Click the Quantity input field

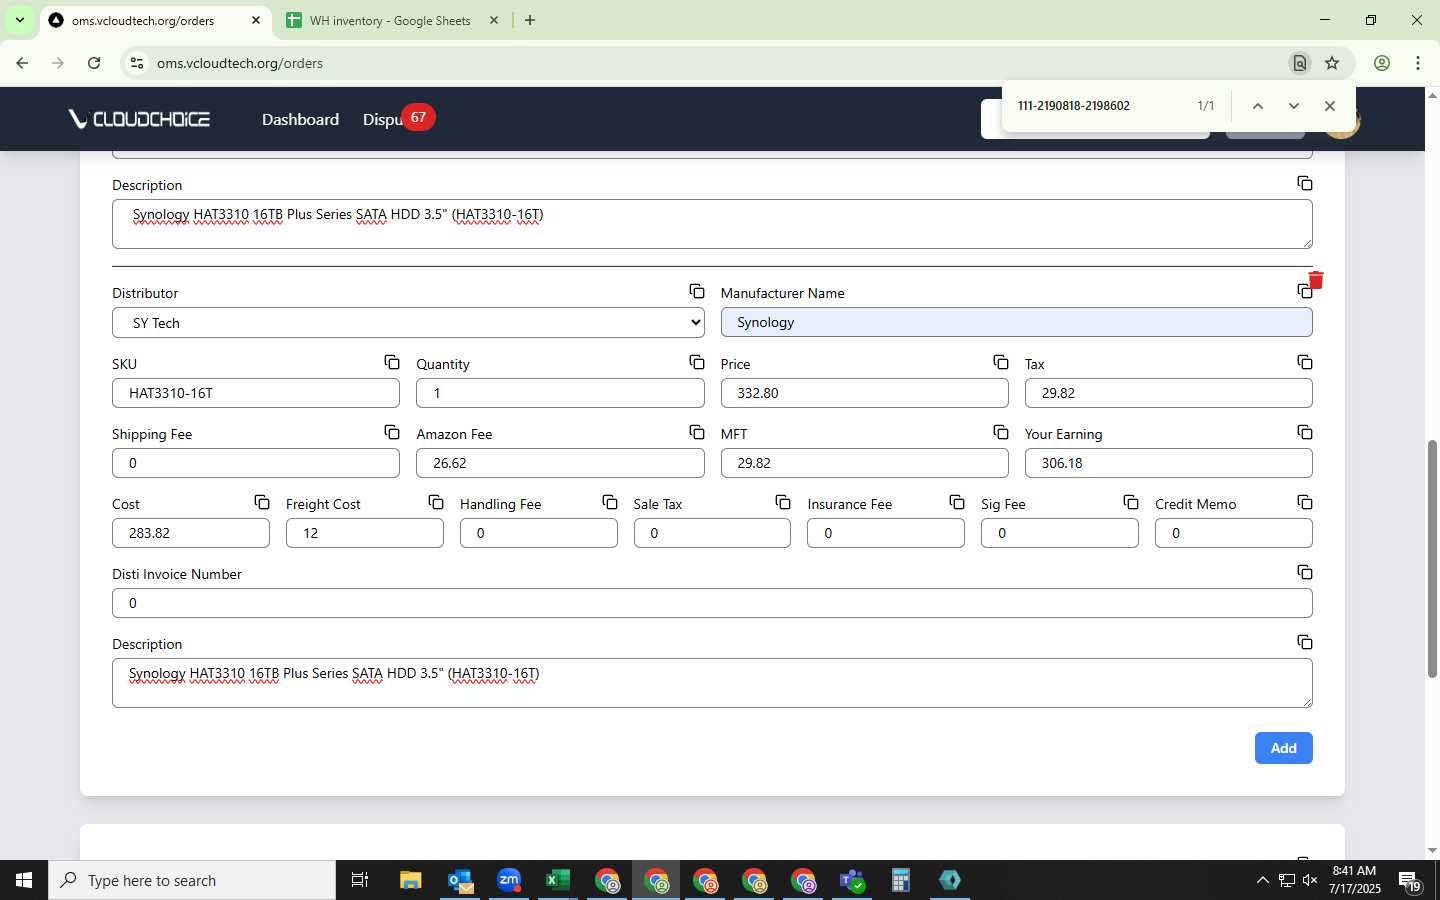pyautogui.click(x=560, y=393)
